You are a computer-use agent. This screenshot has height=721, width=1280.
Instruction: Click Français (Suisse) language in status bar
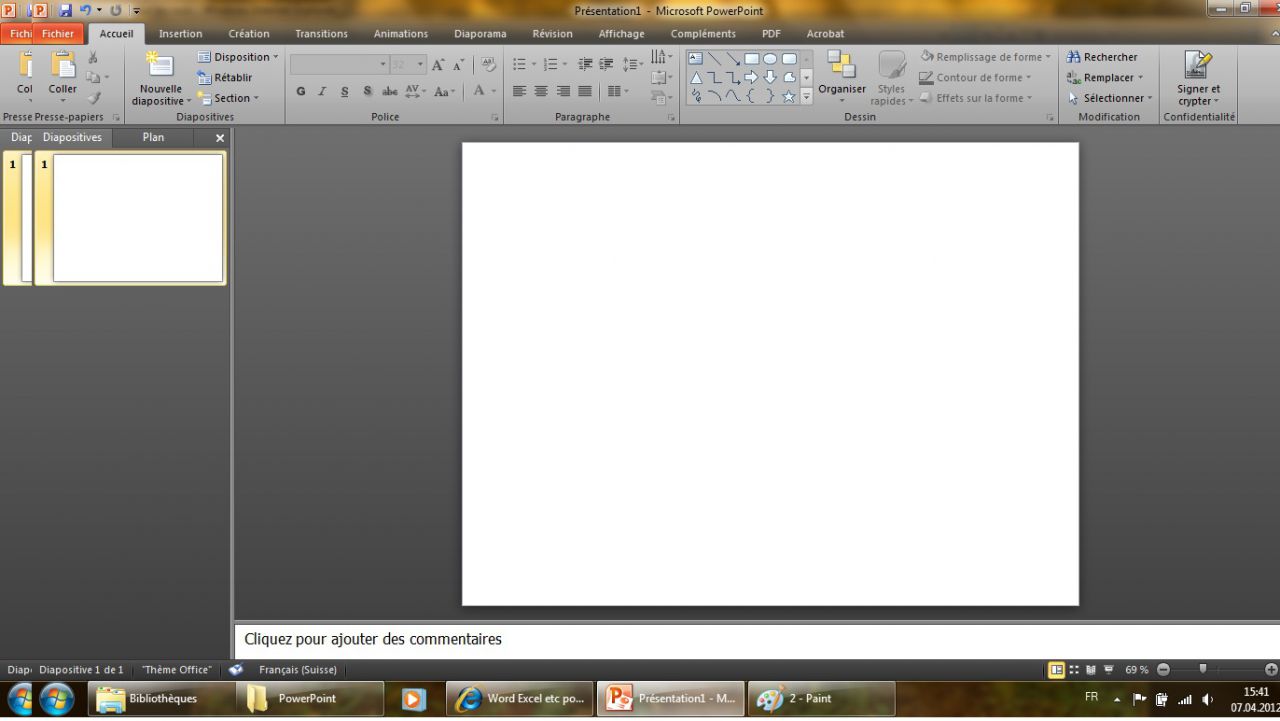298,670
